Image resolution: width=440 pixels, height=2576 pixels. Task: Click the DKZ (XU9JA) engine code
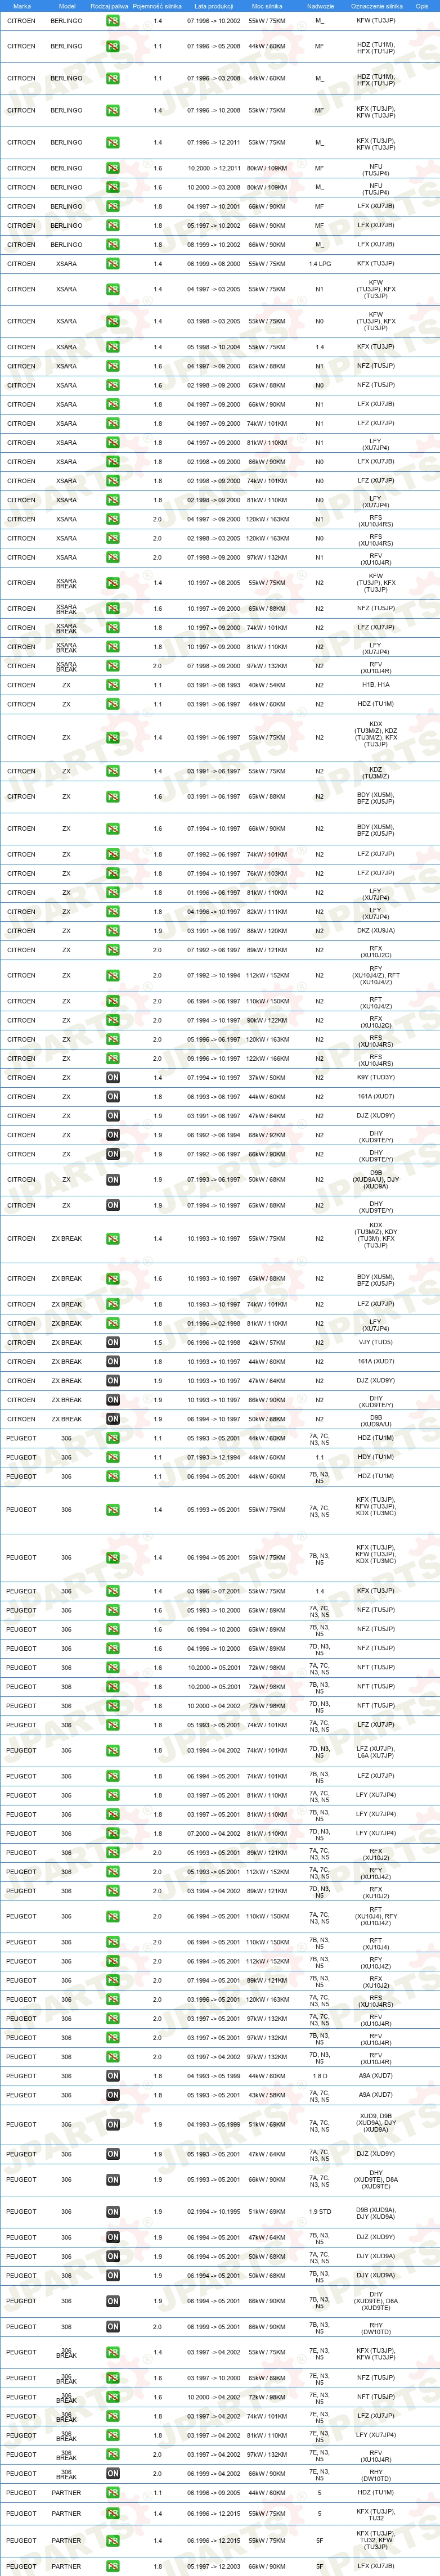coord(376,931)
